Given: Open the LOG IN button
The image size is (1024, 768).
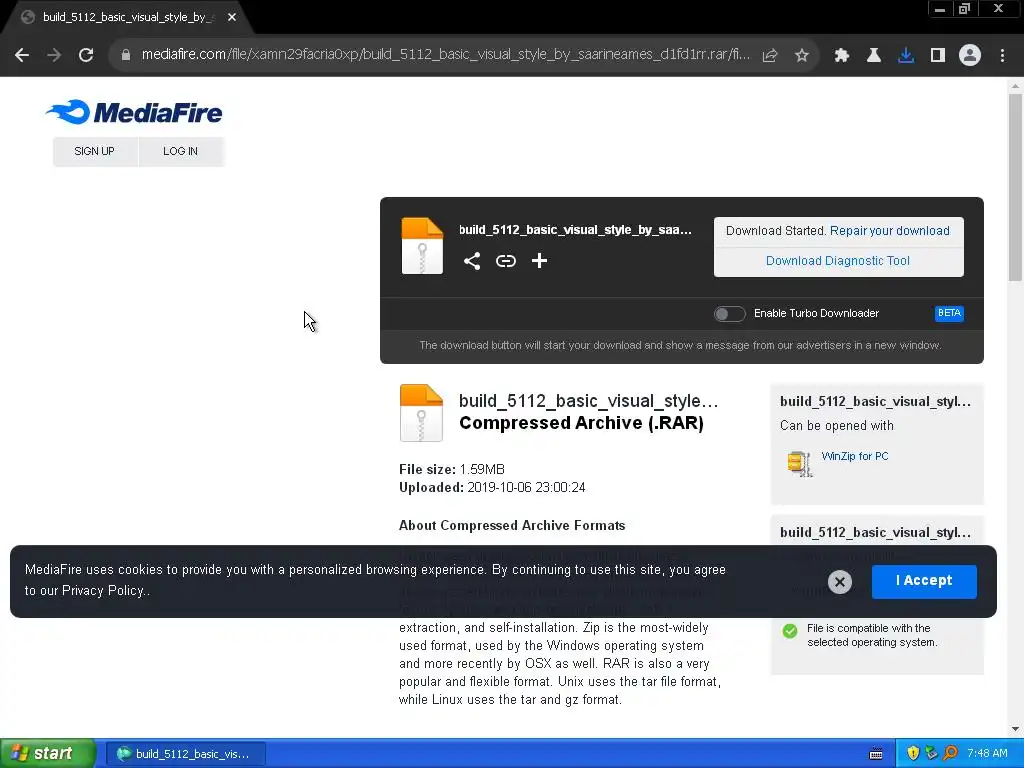Looking at the screenshot, I should click(x=180, y=151).
